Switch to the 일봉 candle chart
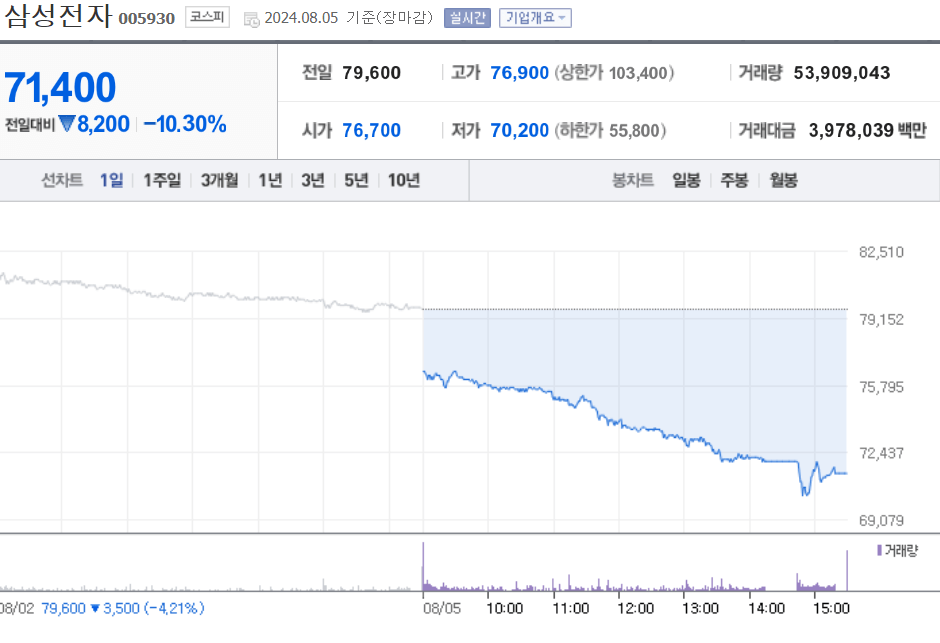 pyautogui.click(x=686, y=180)
